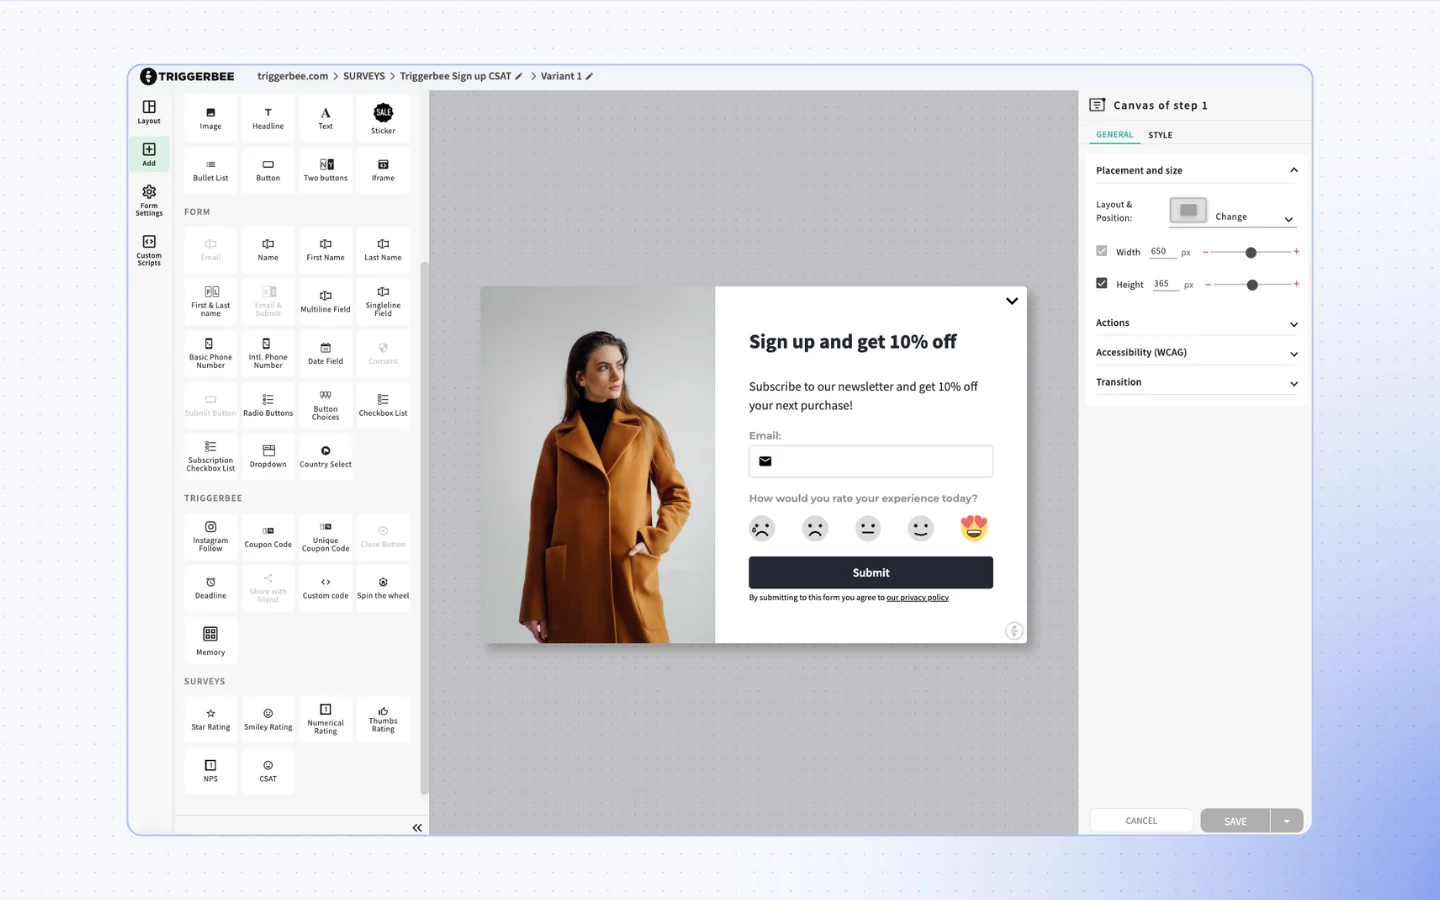The image size is (1440, 900).
Task: Add a Text element
Action: [x=326, y=118]
